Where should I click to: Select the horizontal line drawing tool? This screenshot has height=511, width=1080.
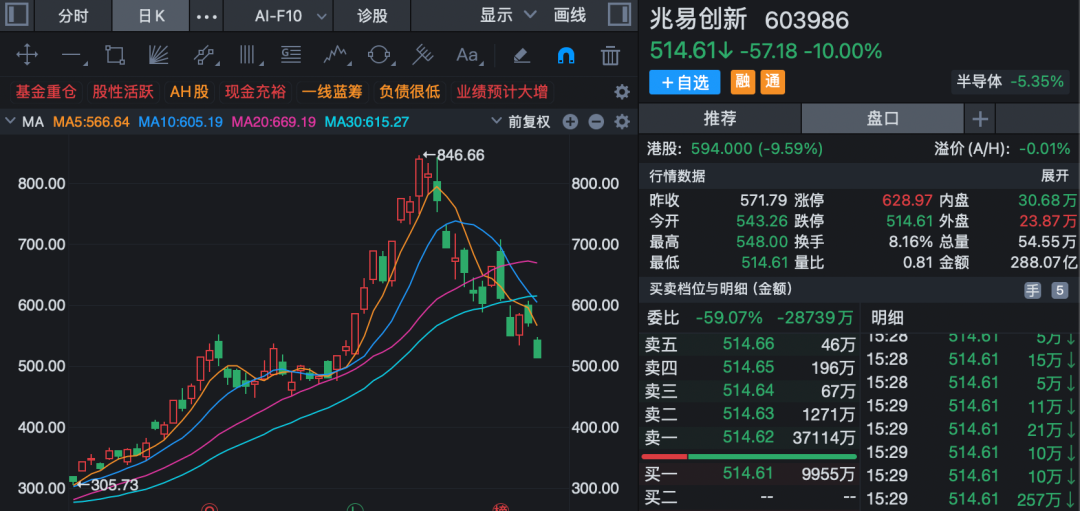(72, 55)
